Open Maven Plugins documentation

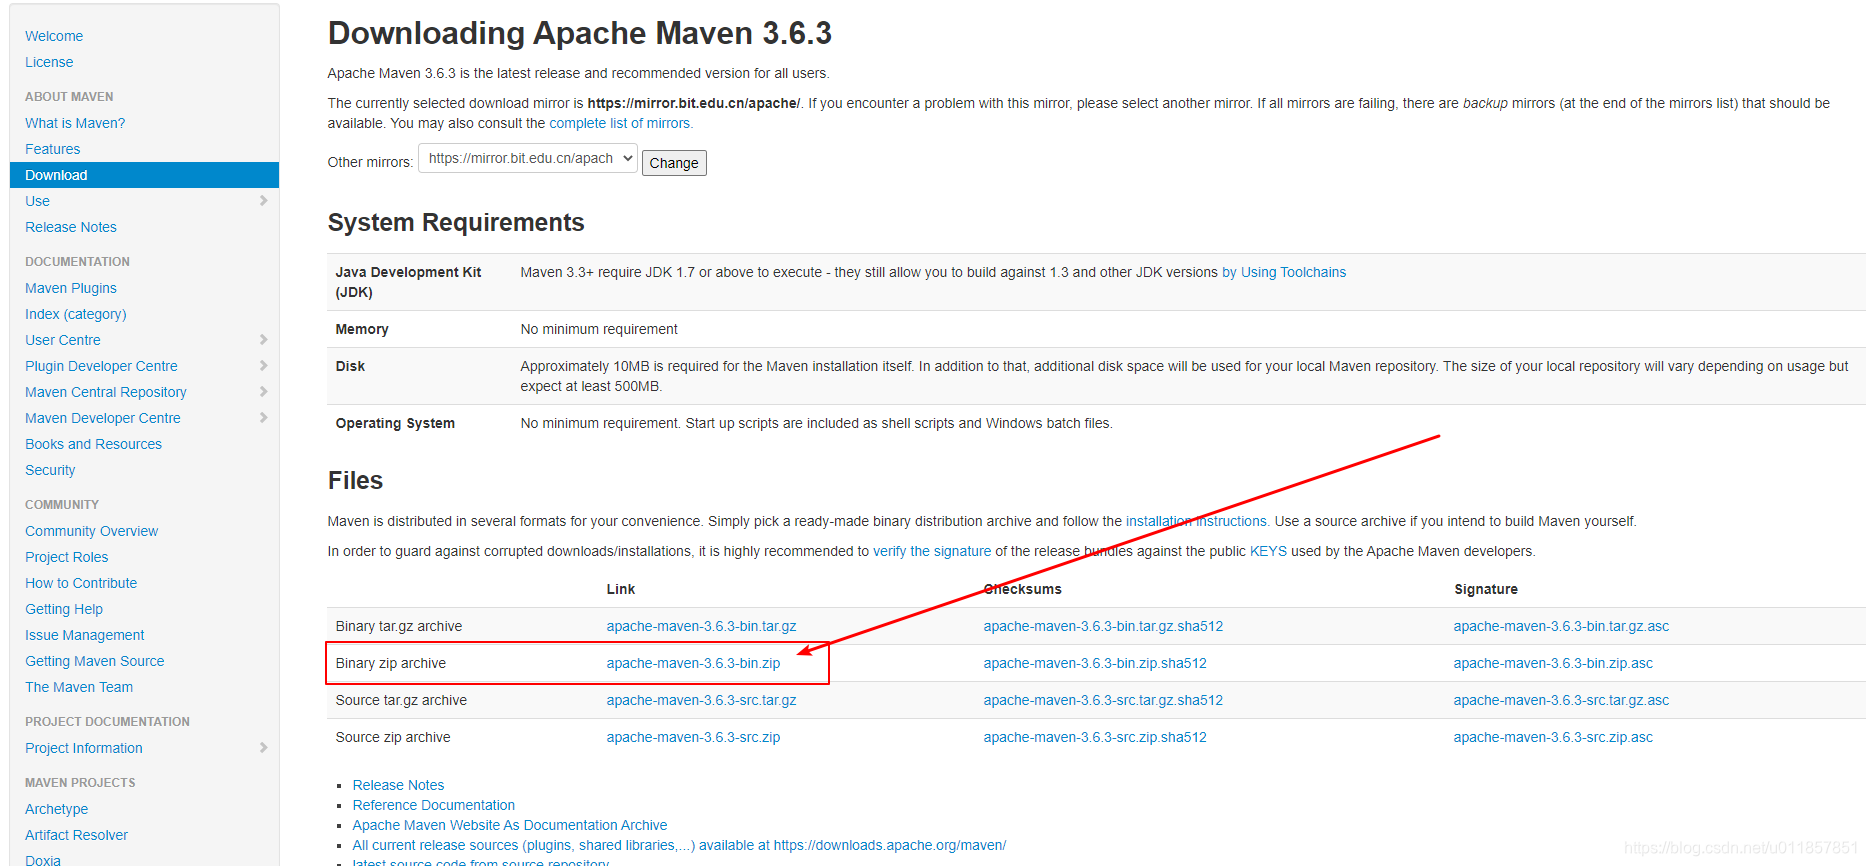pos(71,288)
